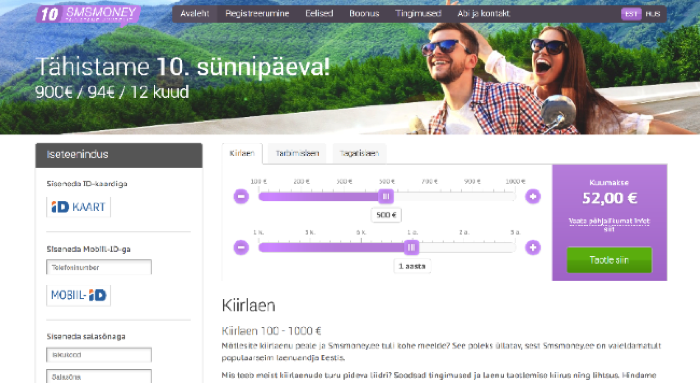The image size is (700, 383).
Task: Open the Tingimused menu item
Action: point(418,13)
